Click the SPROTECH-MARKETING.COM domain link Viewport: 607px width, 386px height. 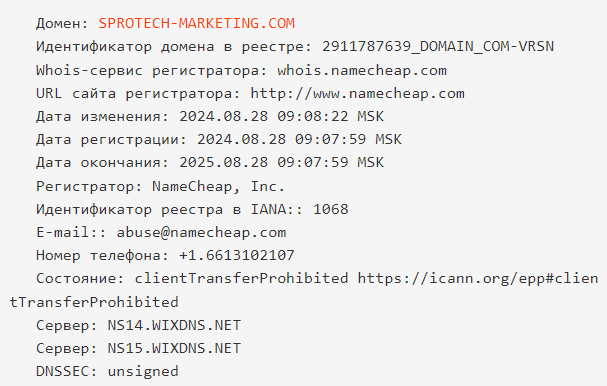(197, 23)
